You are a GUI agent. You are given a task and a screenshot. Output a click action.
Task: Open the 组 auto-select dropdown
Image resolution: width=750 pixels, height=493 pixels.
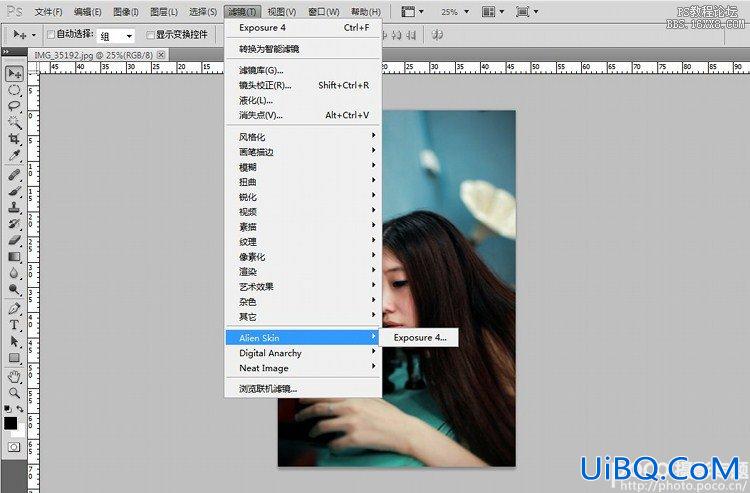[116, 36]
